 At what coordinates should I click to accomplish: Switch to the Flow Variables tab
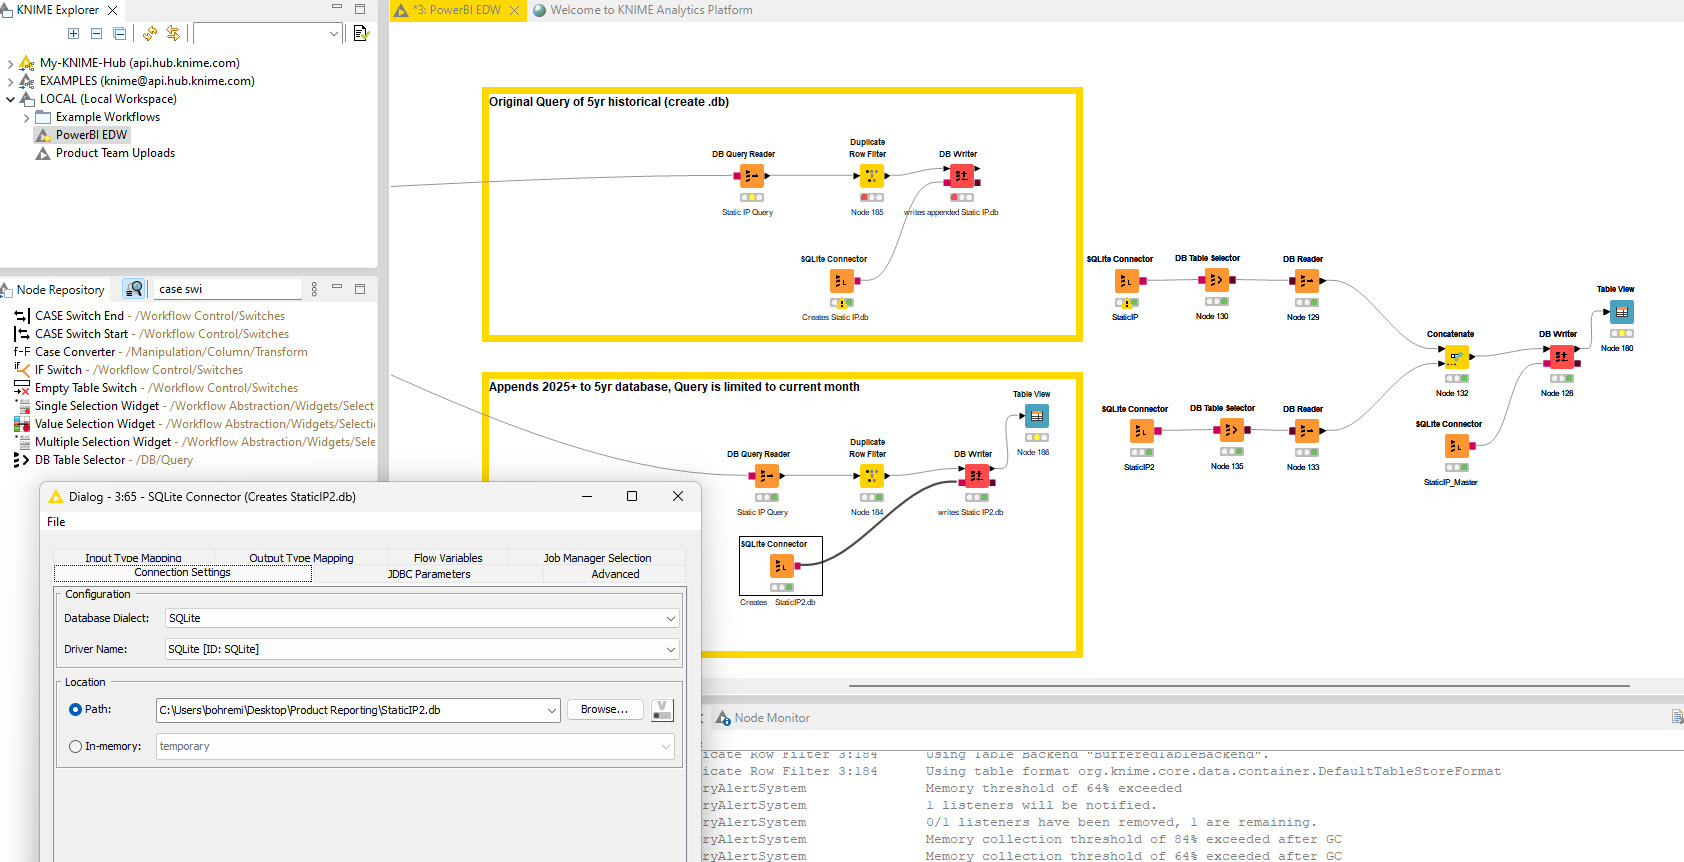coord(448,558)
